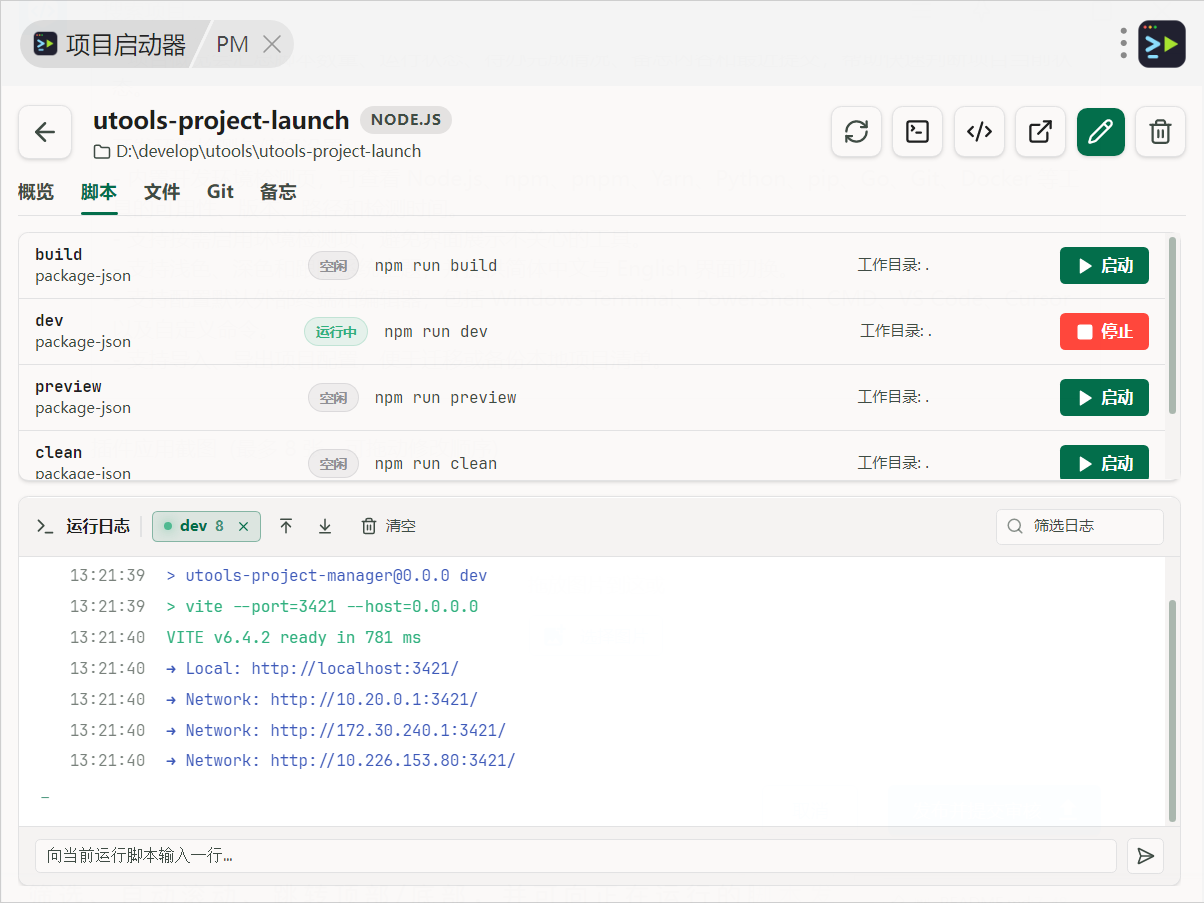Select the 脚本 tab

point(99,192)
